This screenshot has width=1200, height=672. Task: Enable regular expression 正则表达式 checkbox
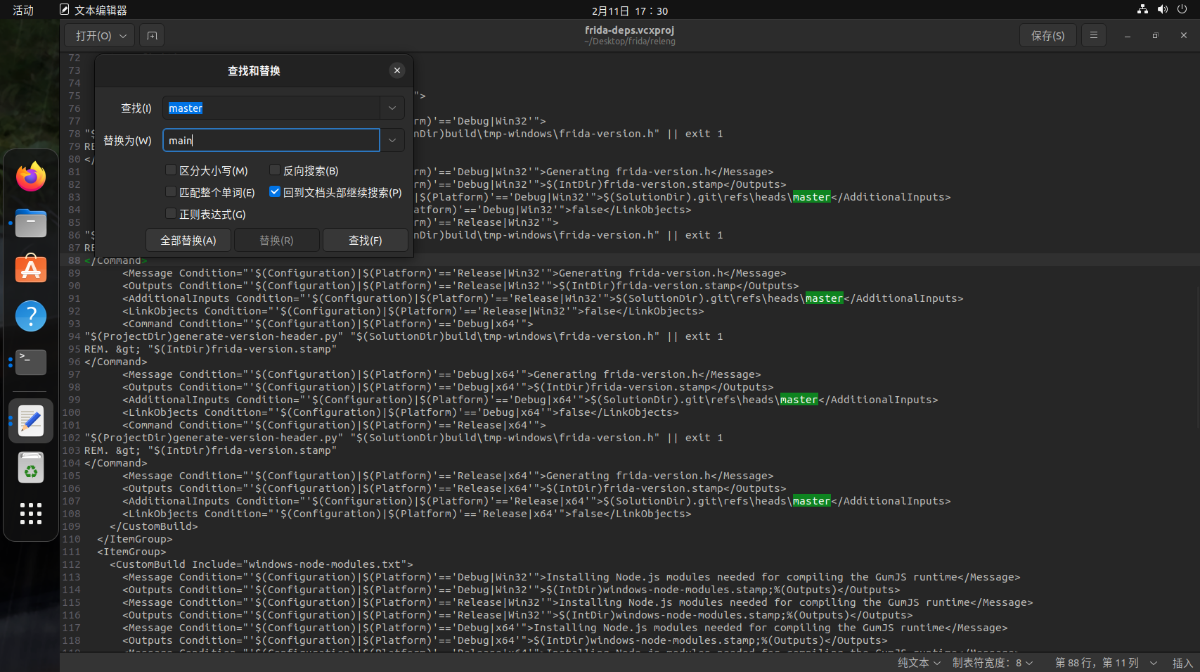pos(171,213)
